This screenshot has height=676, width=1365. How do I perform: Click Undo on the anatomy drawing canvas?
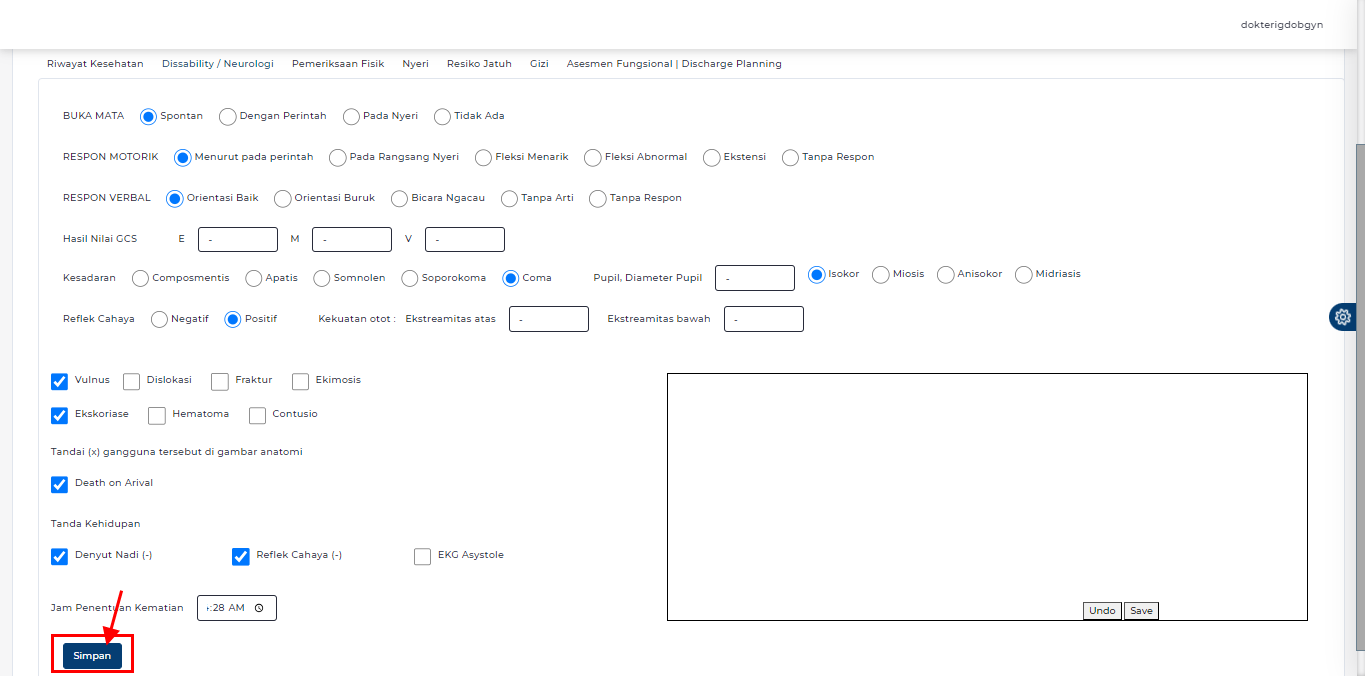tap(1101, 610)
